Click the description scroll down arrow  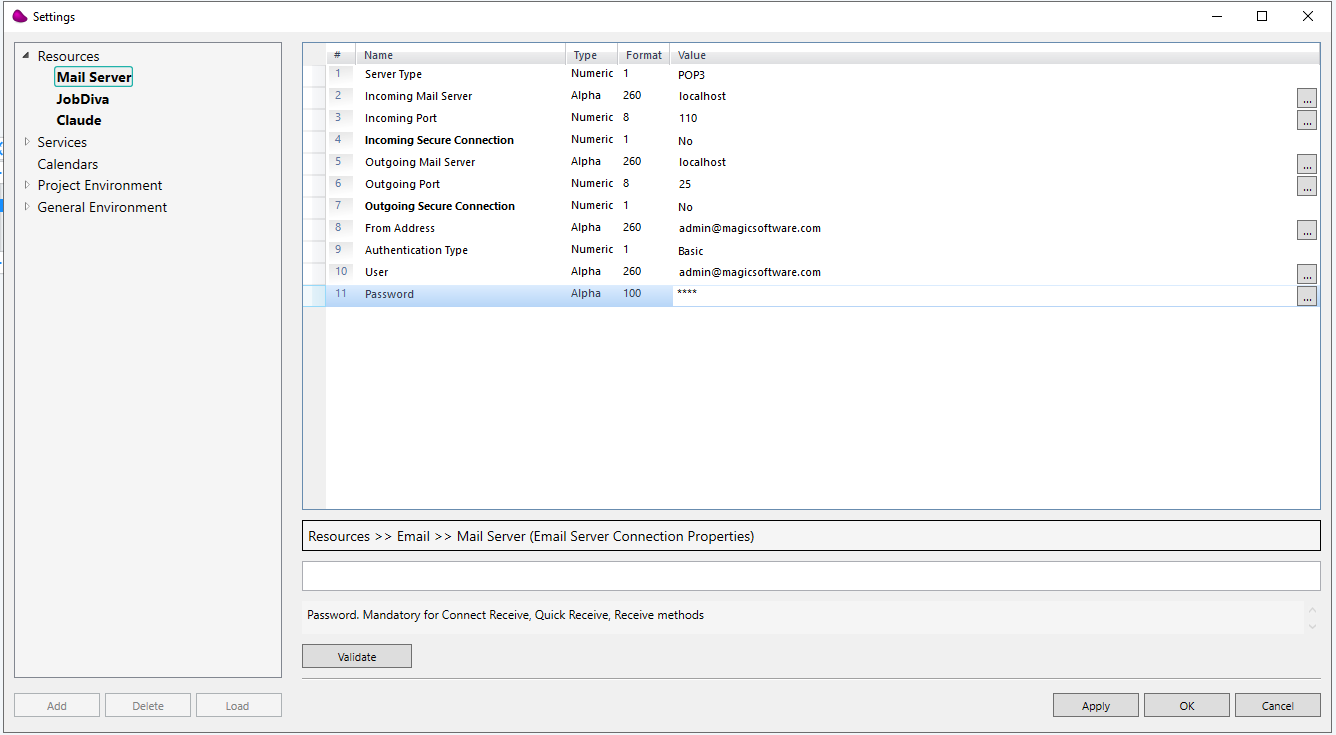click(x=1312, y=626)
